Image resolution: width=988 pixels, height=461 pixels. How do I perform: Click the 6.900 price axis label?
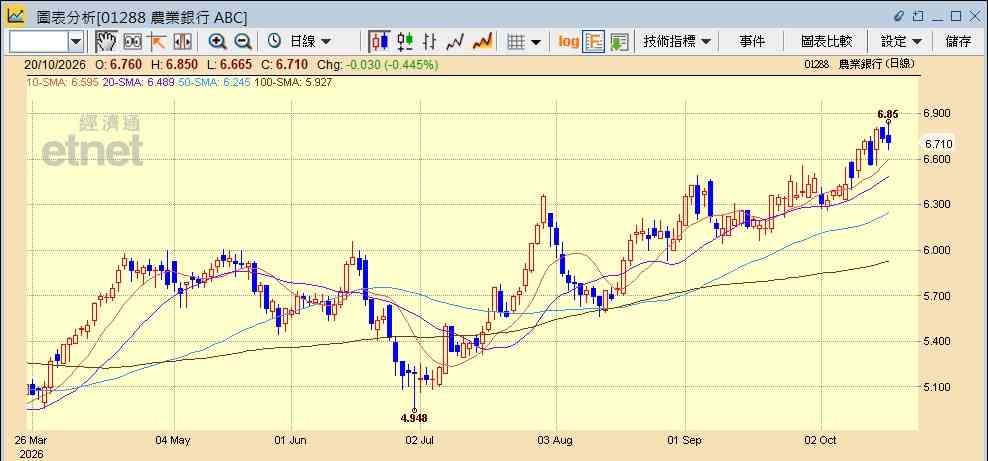(x=937, y=113)
